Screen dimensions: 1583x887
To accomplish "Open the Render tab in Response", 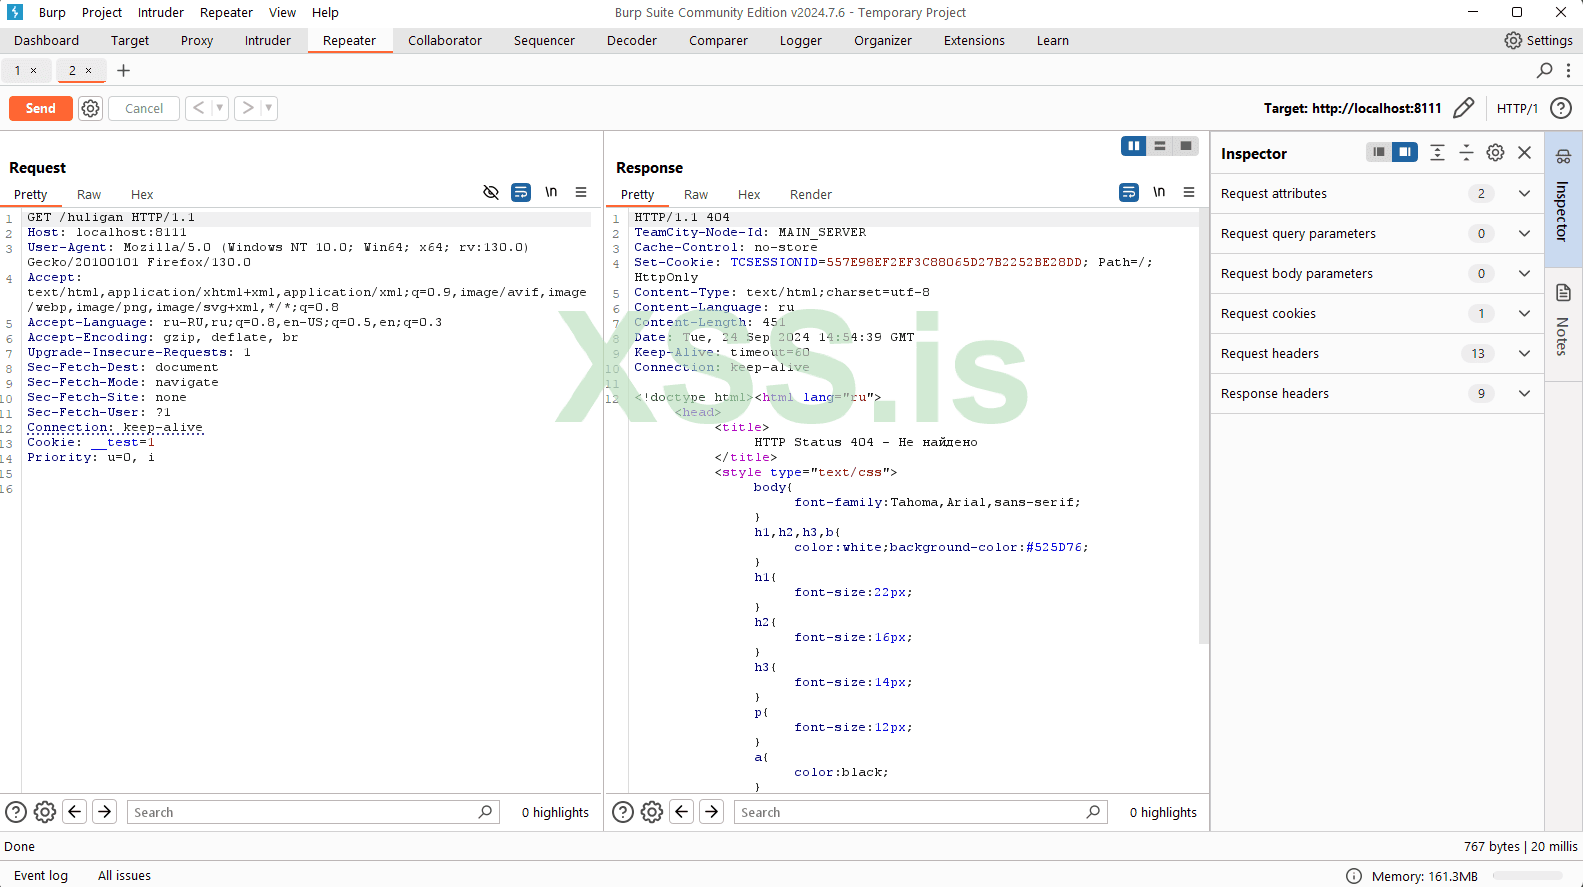I will [810, 195].
